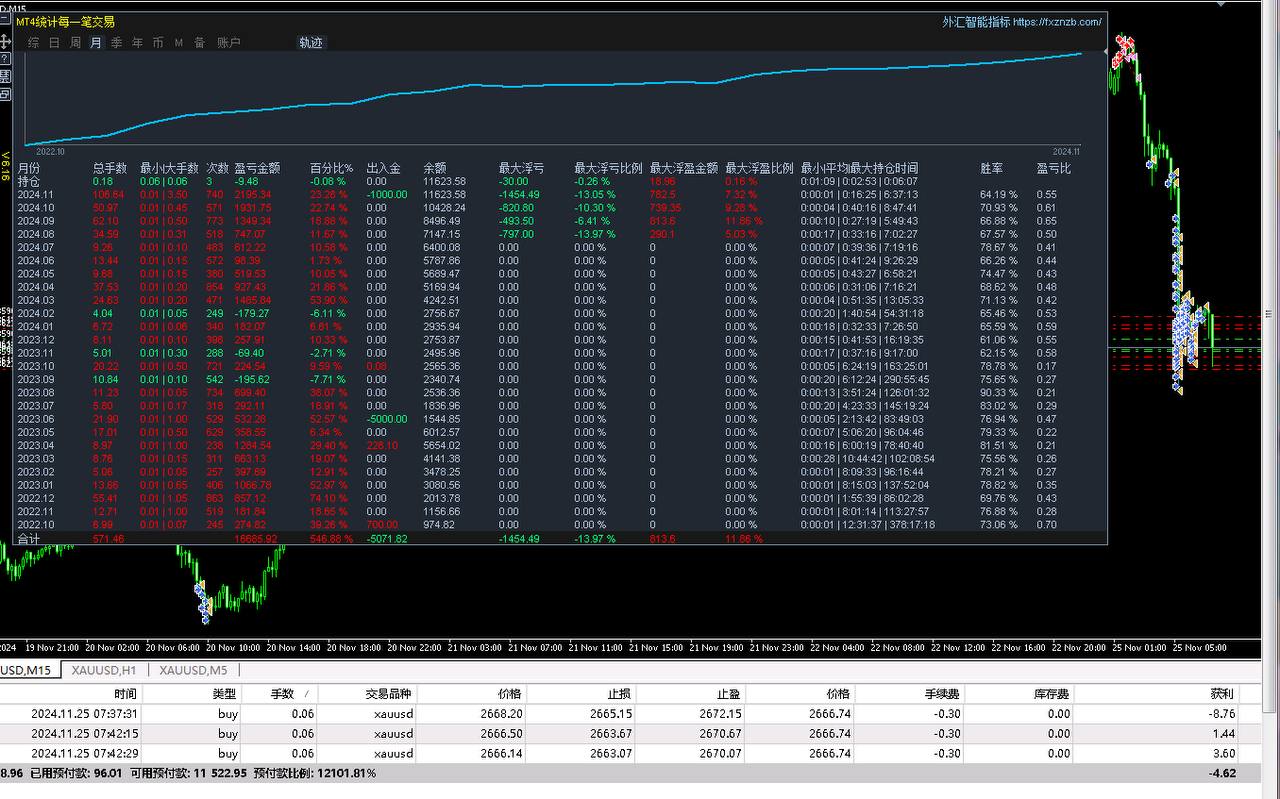The height and width of the screenshot is (799, 1280).
Task: Click the 墨 icon on left sidebar
Action: click(5, 76)
